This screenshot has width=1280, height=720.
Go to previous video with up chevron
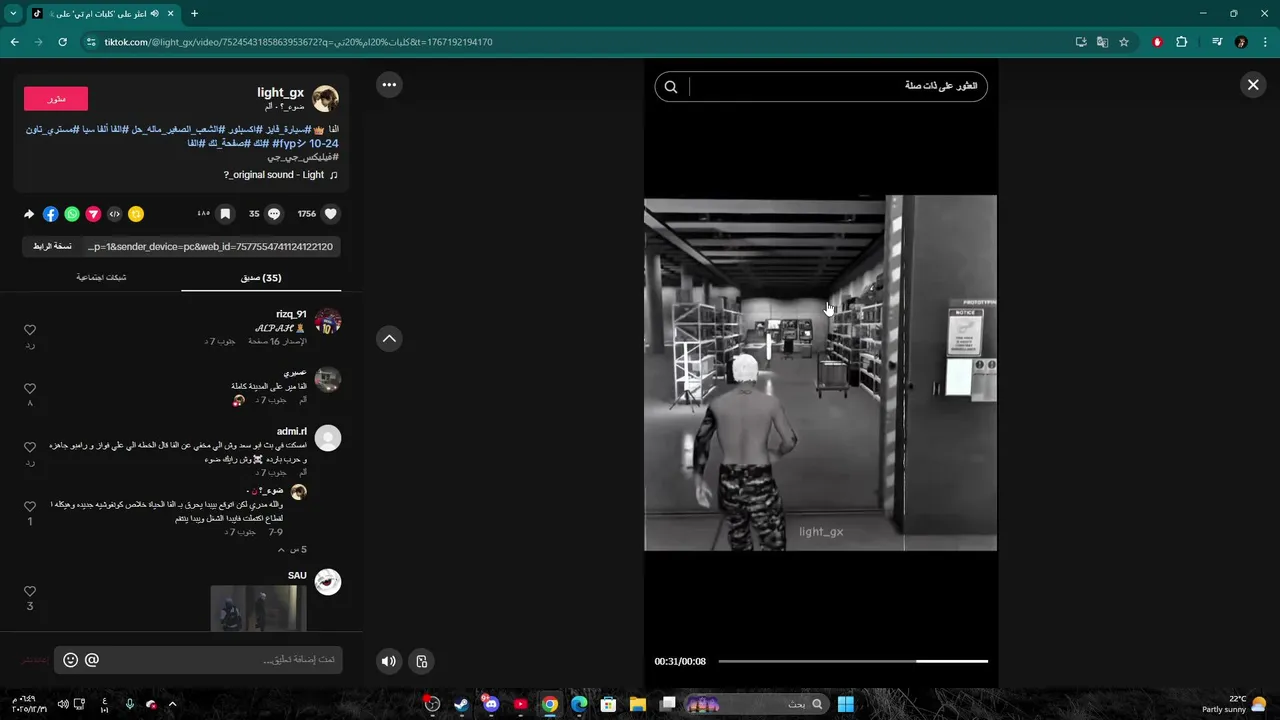click(389, 338)
